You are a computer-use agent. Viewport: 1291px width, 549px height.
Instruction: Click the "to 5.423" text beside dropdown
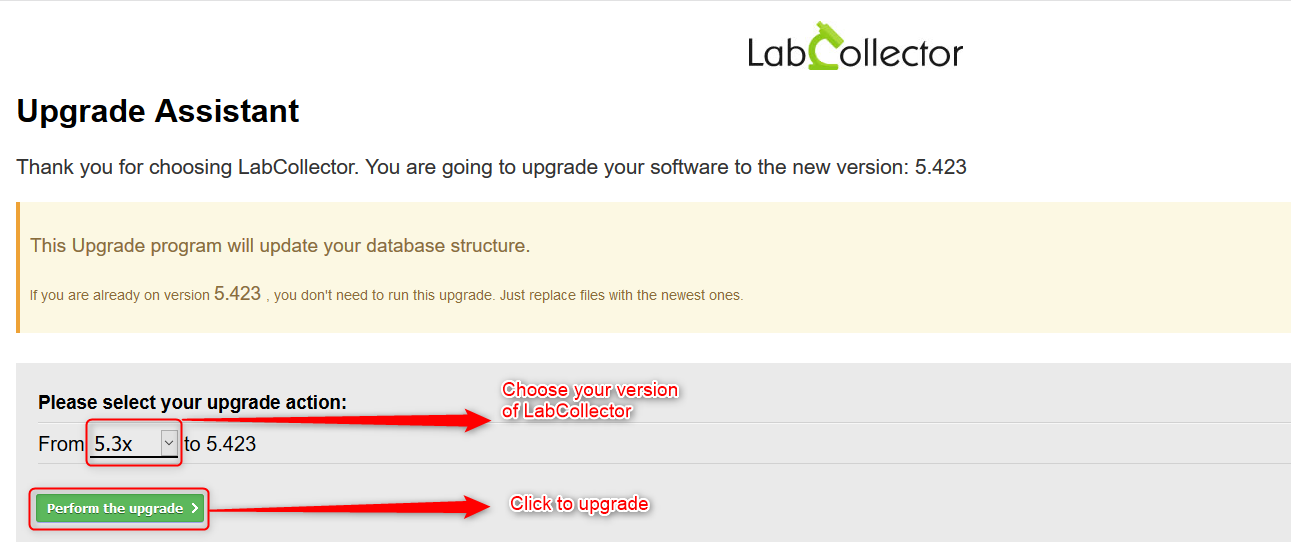pos(220,444)
